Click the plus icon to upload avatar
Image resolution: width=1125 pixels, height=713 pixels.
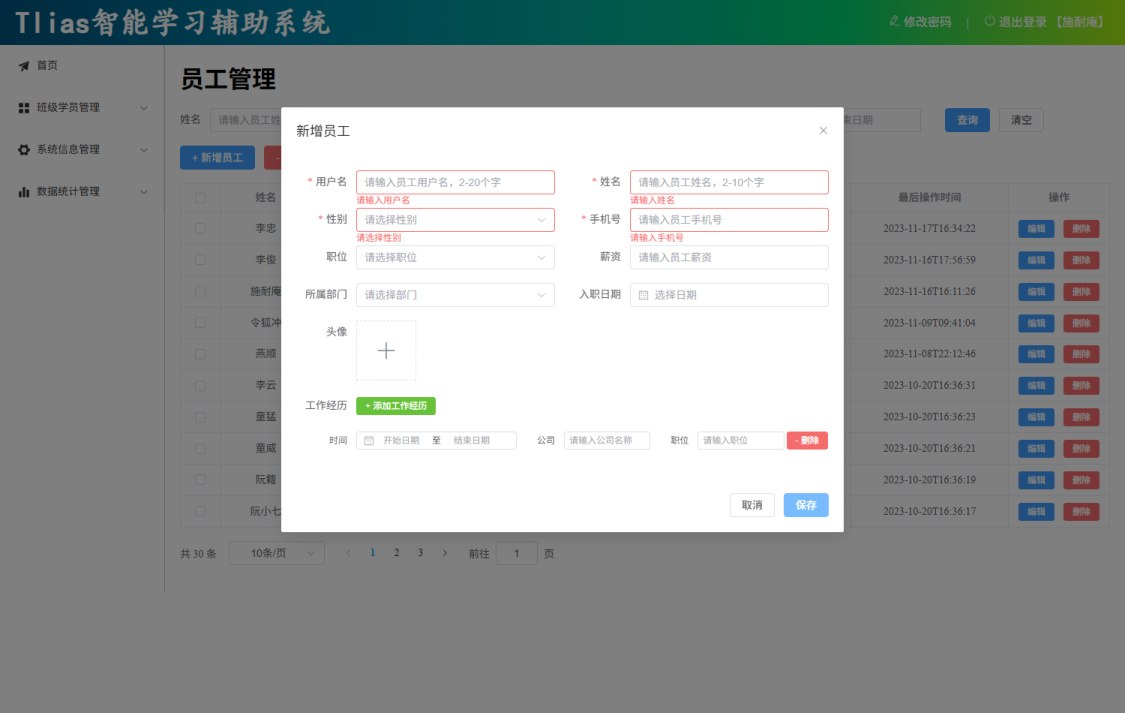pos(386,350)
